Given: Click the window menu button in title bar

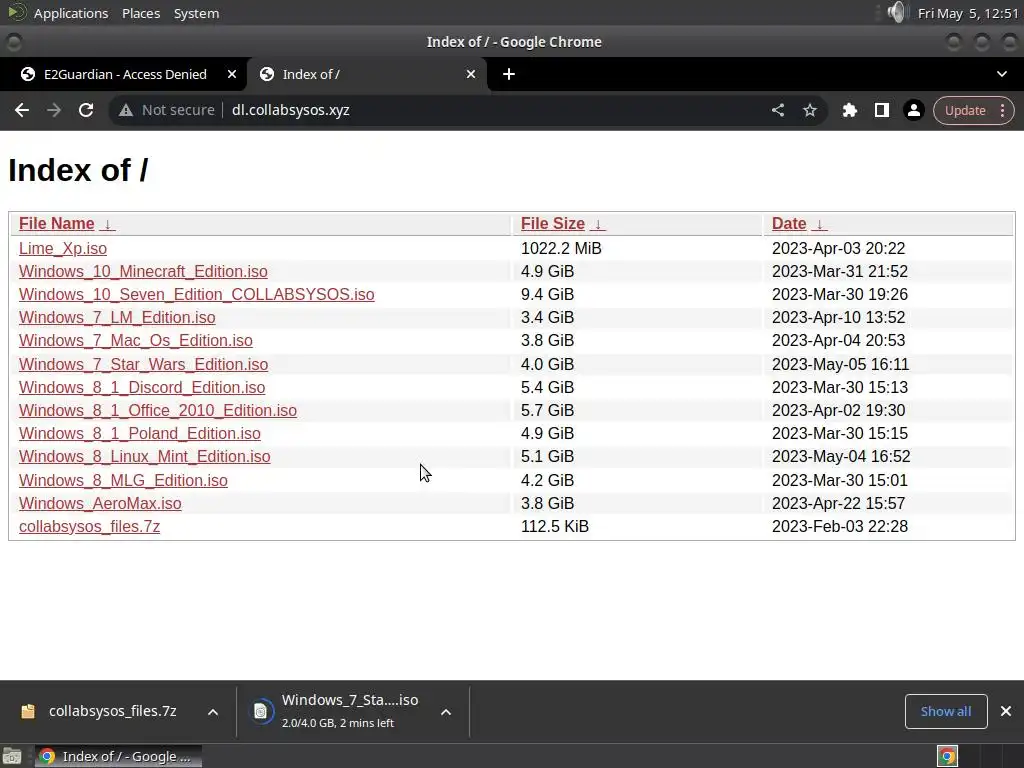Looking at the screenshot, I should coord(13,42).
